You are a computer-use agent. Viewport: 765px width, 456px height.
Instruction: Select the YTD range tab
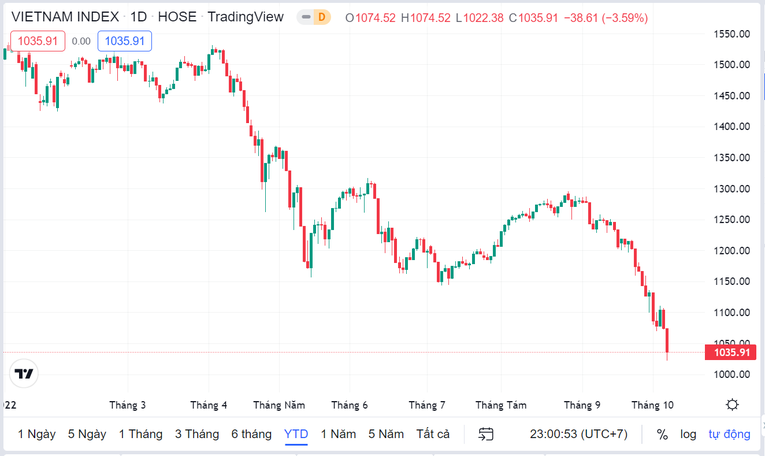(x=296, y=434)
